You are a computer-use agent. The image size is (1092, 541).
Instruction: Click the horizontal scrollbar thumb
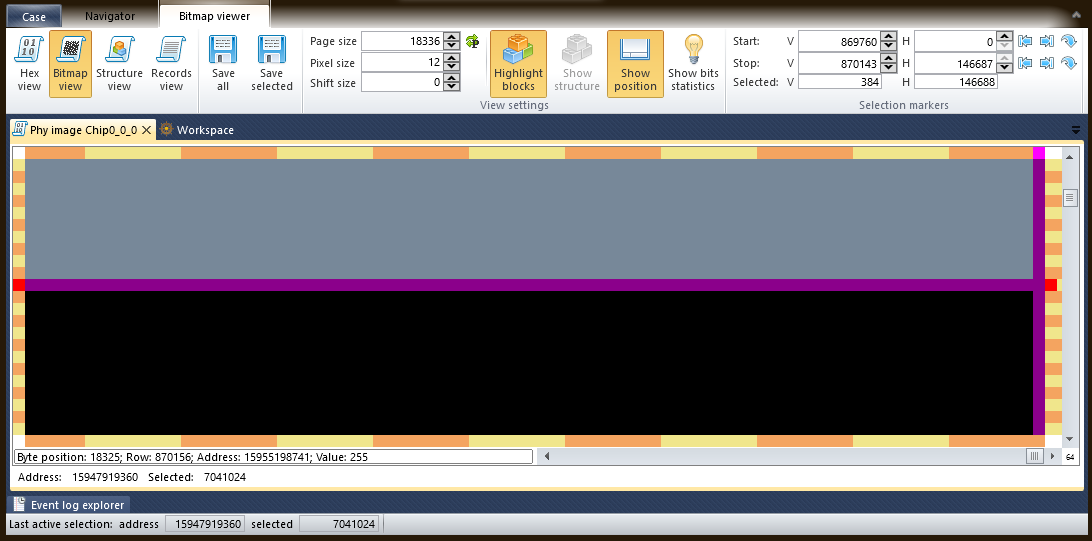coord(1034,457)
